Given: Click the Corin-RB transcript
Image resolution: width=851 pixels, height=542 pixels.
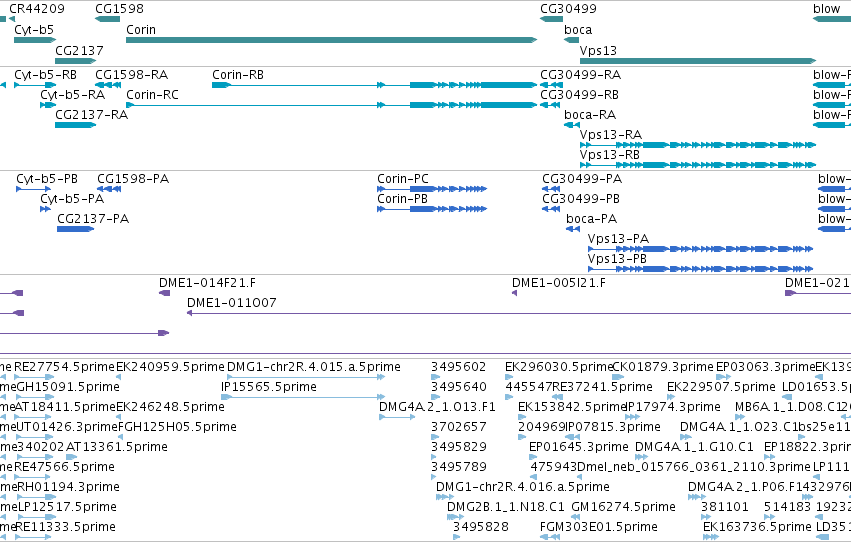Looking at the screenshot, I should tap(374, 85).
